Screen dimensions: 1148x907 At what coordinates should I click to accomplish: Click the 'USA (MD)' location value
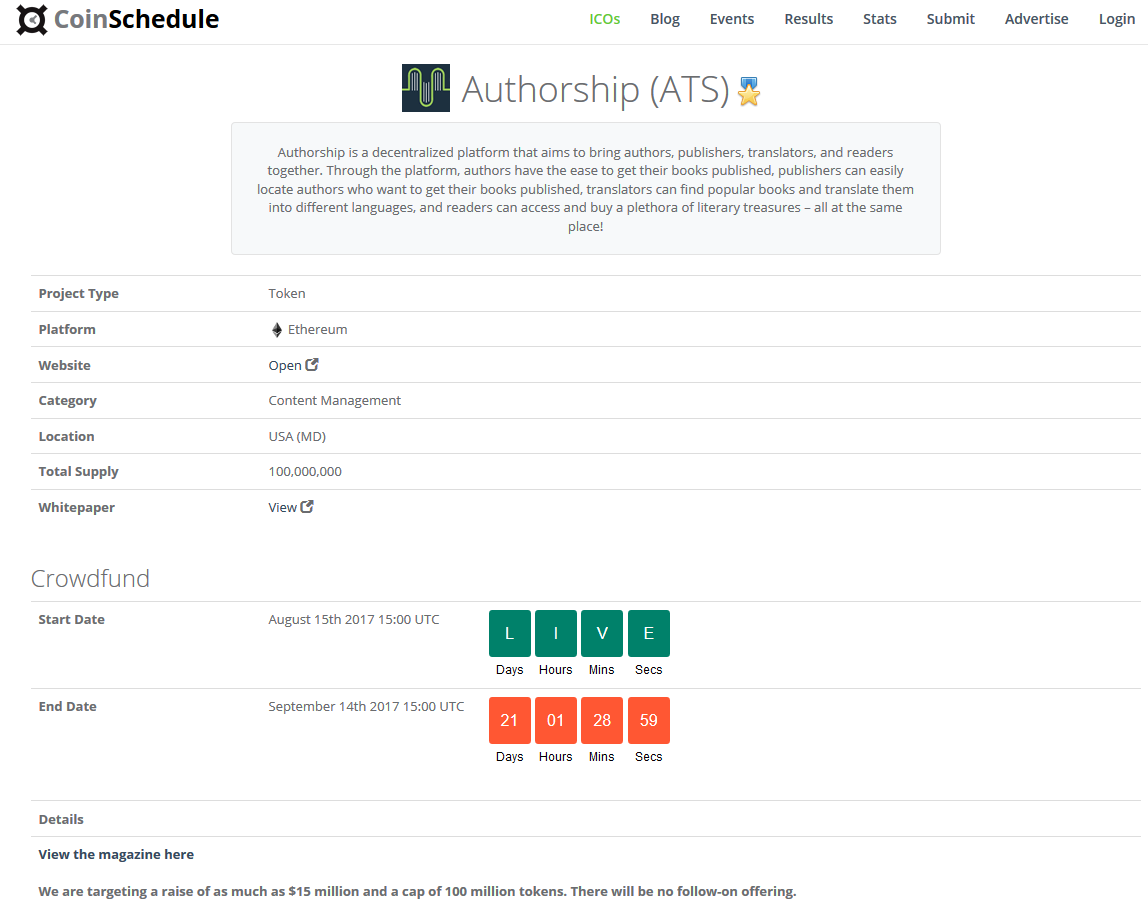[297, 436]
